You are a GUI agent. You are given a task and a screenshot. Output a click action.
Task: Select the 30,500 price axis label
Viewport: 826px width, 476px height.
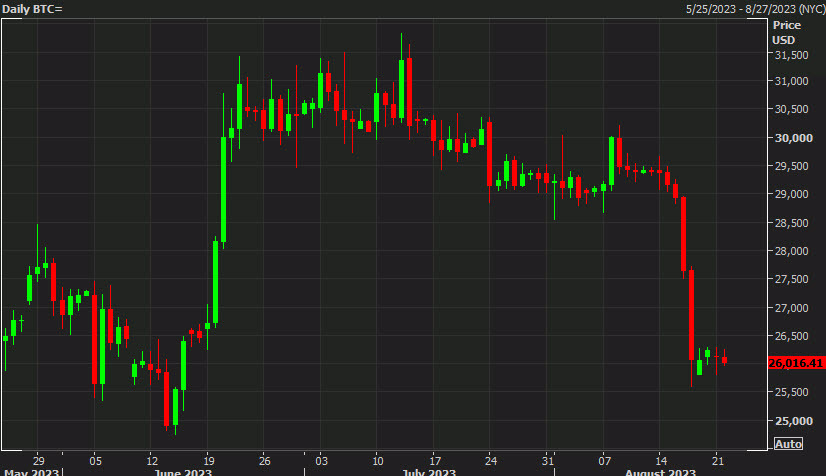(791, 109)
